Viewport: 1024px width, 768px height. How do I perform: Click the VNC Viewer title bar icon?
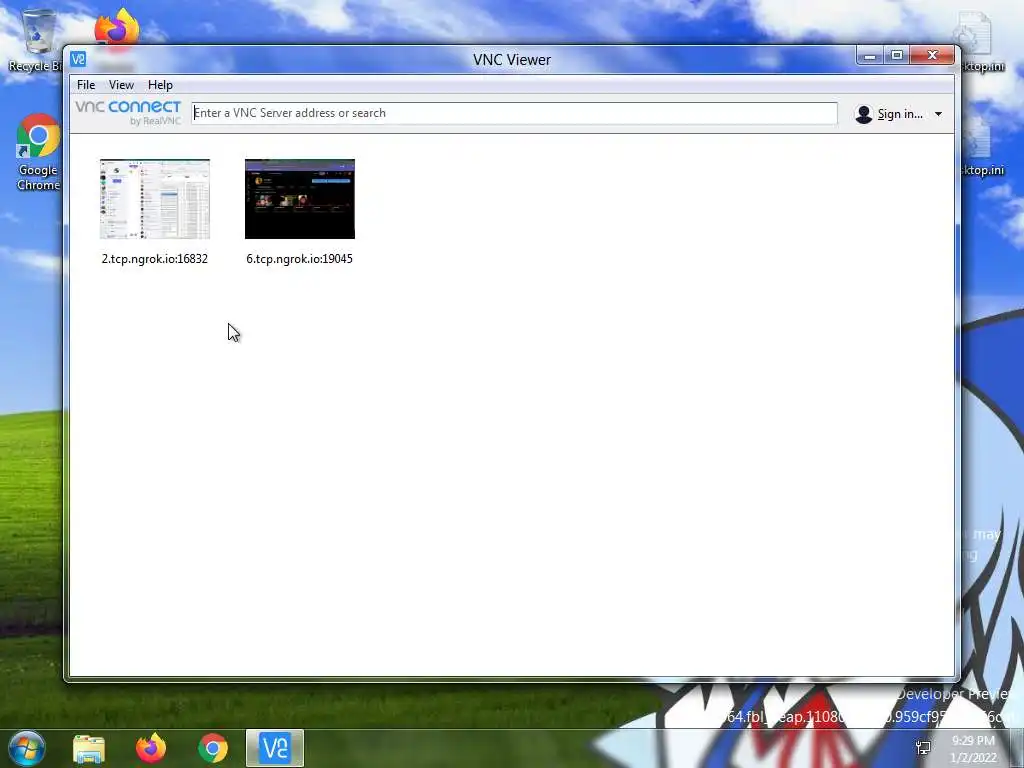[x=78, y=59]
